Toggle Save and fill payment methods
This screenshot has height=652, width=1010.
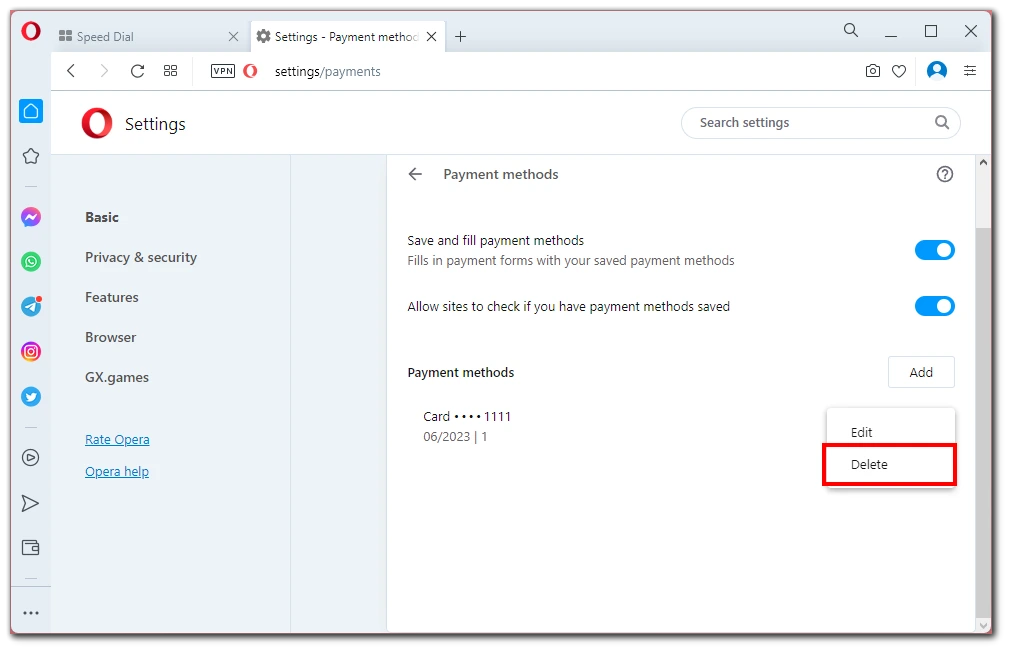tap(935, 250)
